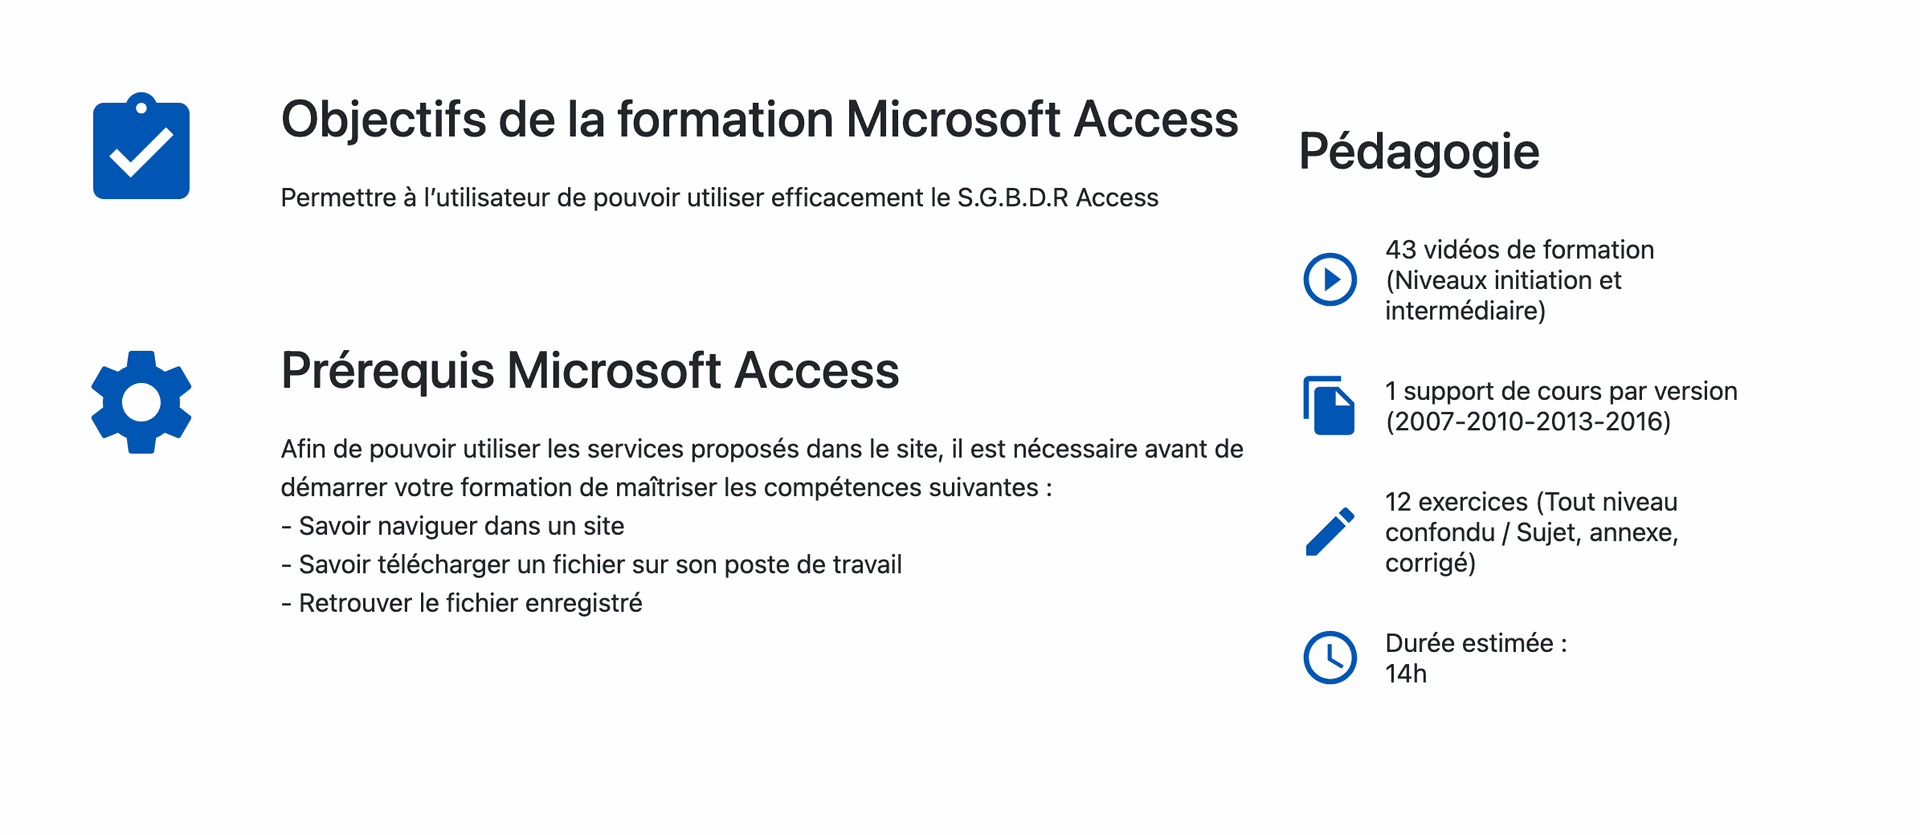Click the blue gear icon
This screenshot has height=835, width=1920.
tap(141, 402)
